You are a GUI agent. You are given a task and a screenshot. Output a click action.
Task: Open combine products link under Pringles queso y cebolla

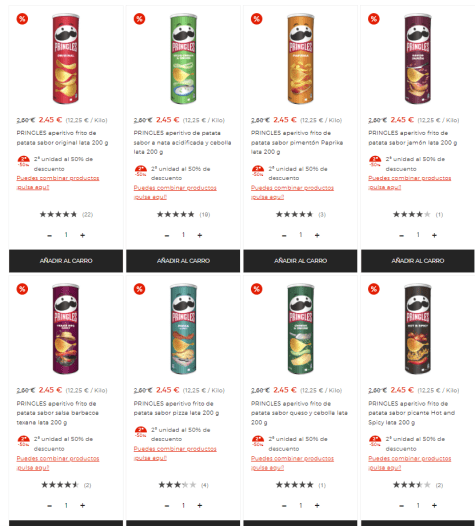point(292,463)
